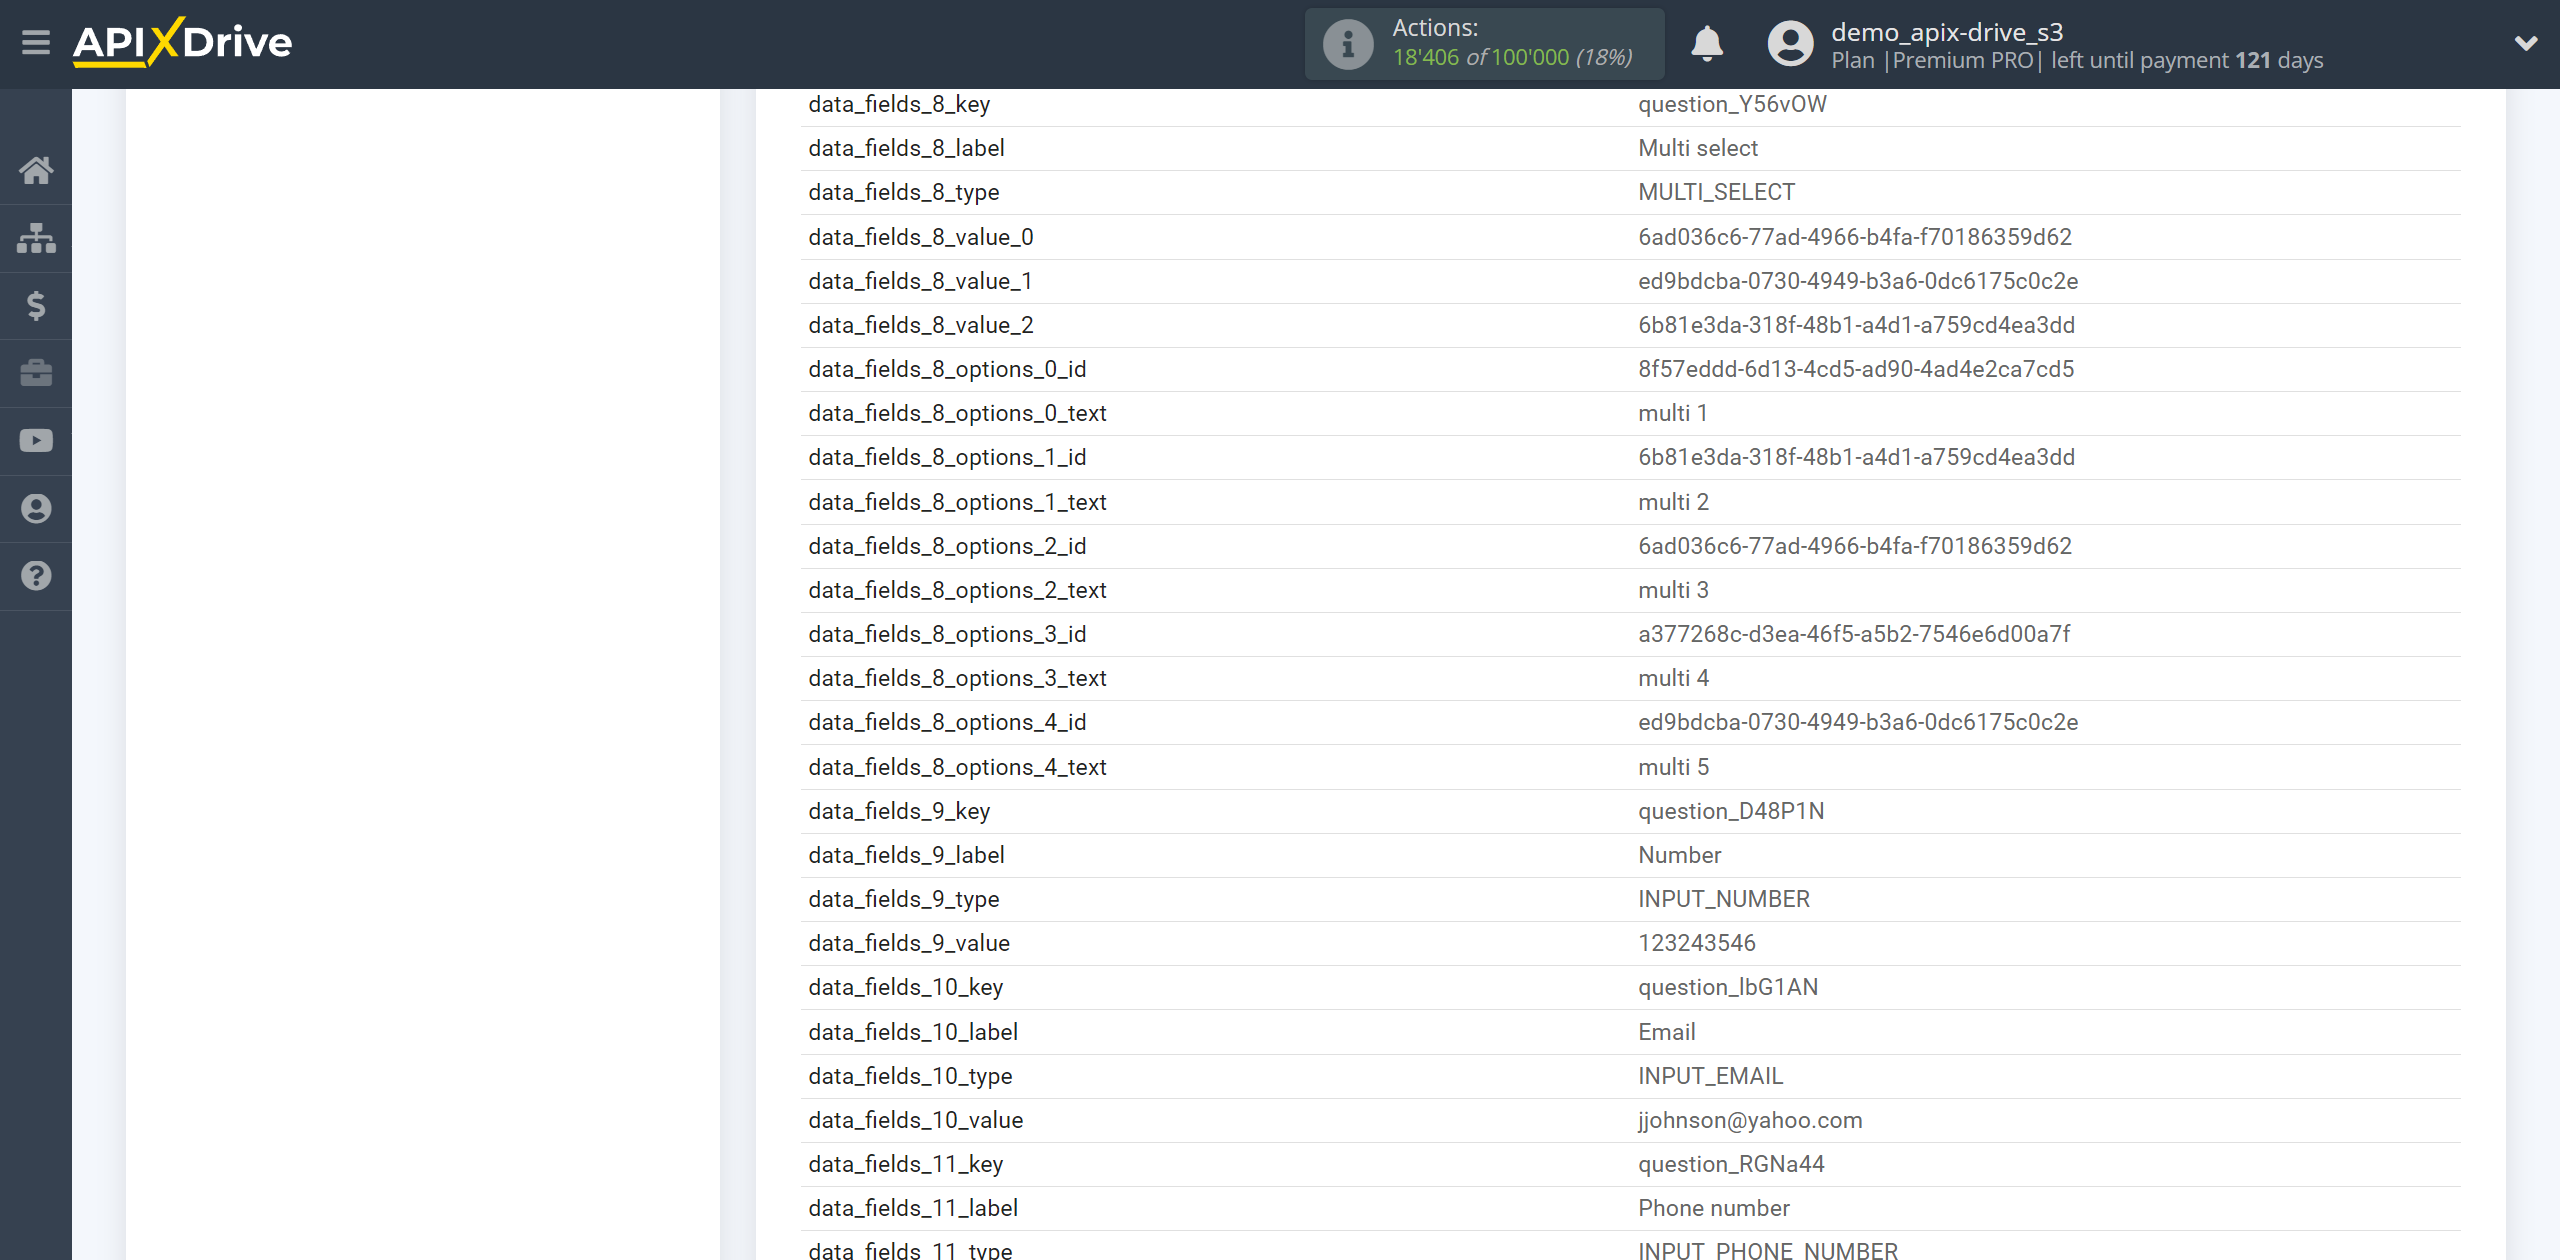2560x1260 pixels.
Task: Select the 'Number' label value
Action: point(1680,855)
